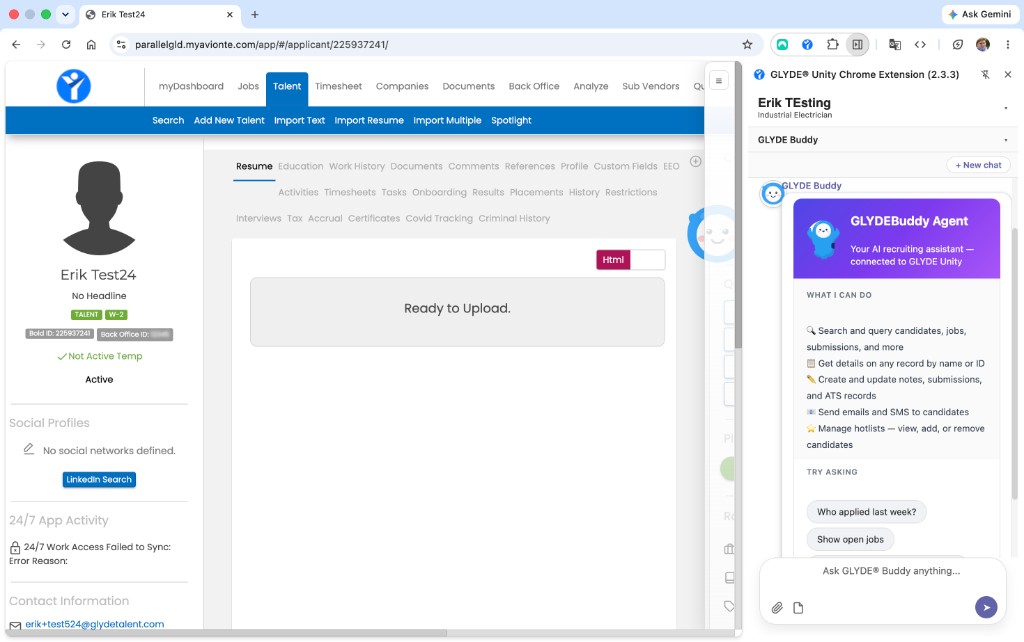This screenshot has height=642, width=1024.
Task: Click the tag icon in side strip
Action: 729,606
